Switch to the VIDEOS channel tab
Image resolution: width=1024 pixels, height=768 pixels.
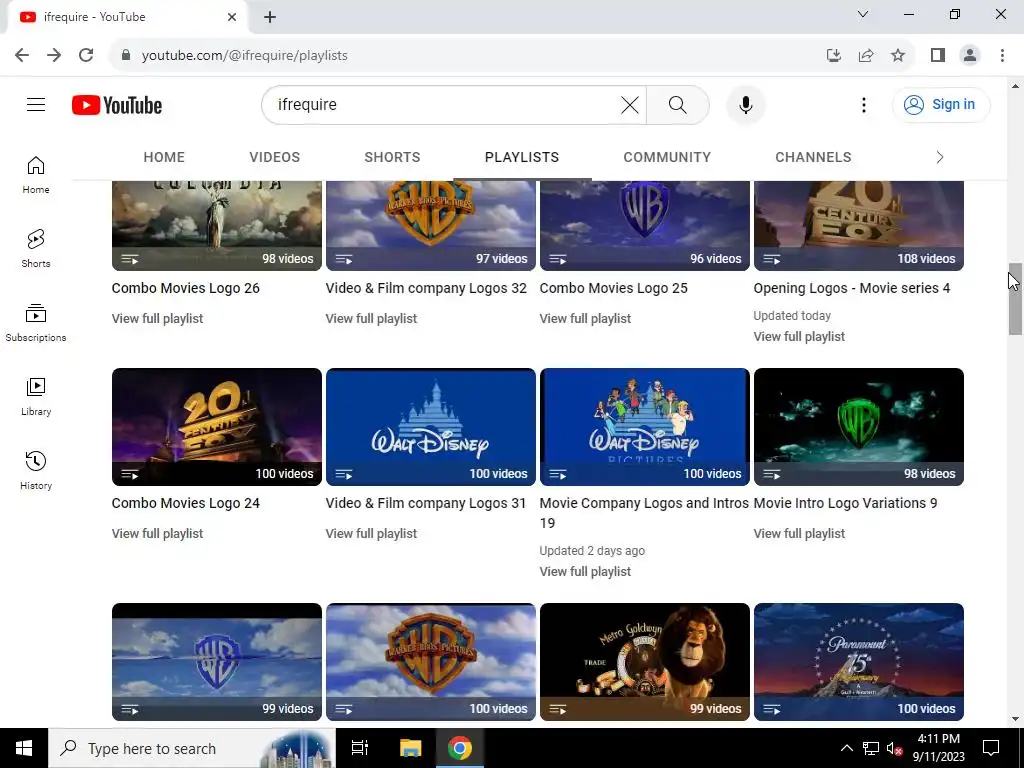coord(274,157)
